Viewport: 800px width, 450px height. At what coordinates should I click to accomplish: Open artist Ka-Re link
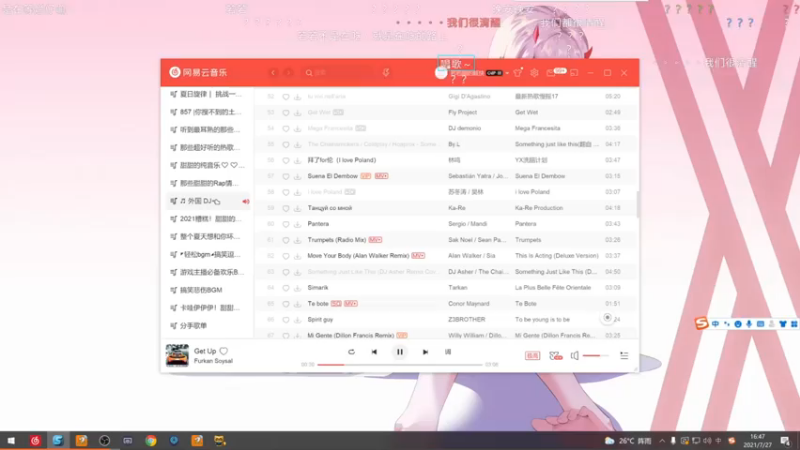(x=457, y=208)
